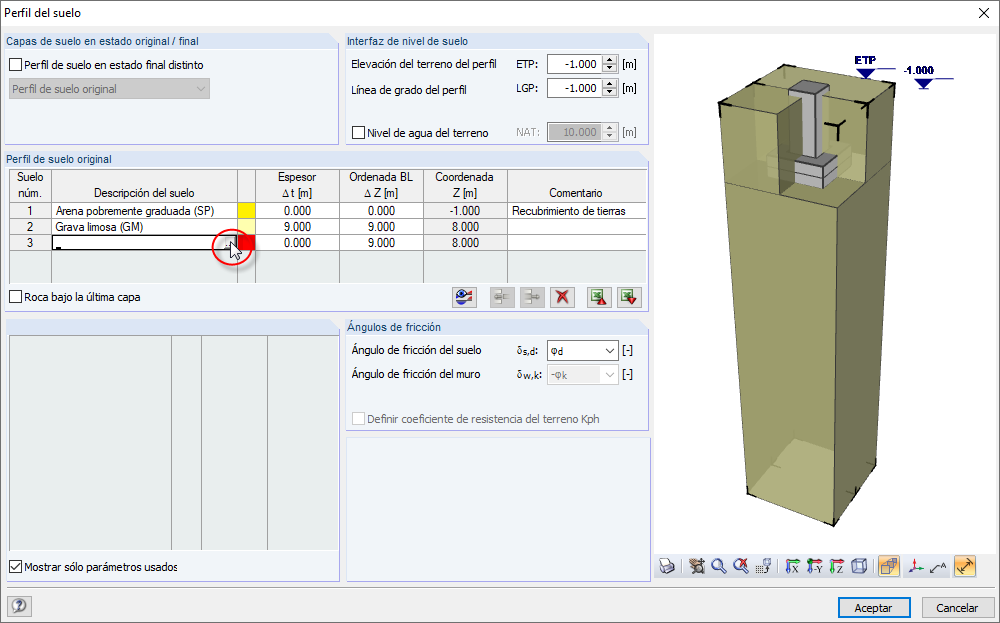The width and height of the screenshot is (1000, 623).
Task: Click the magnifier icon with red X
Action: coord(740,566)
